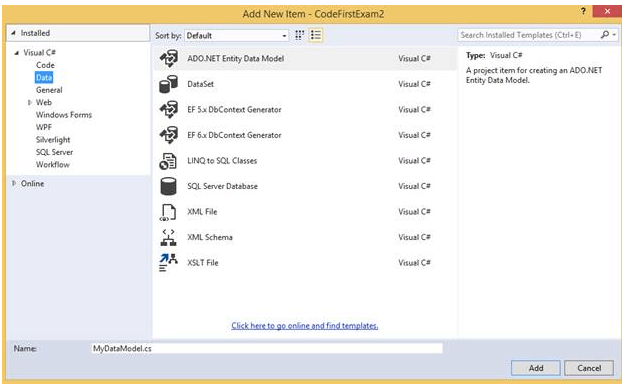Select the Workflow category
The width and height of the screenshot is (622, 388).
coord(53,165)
